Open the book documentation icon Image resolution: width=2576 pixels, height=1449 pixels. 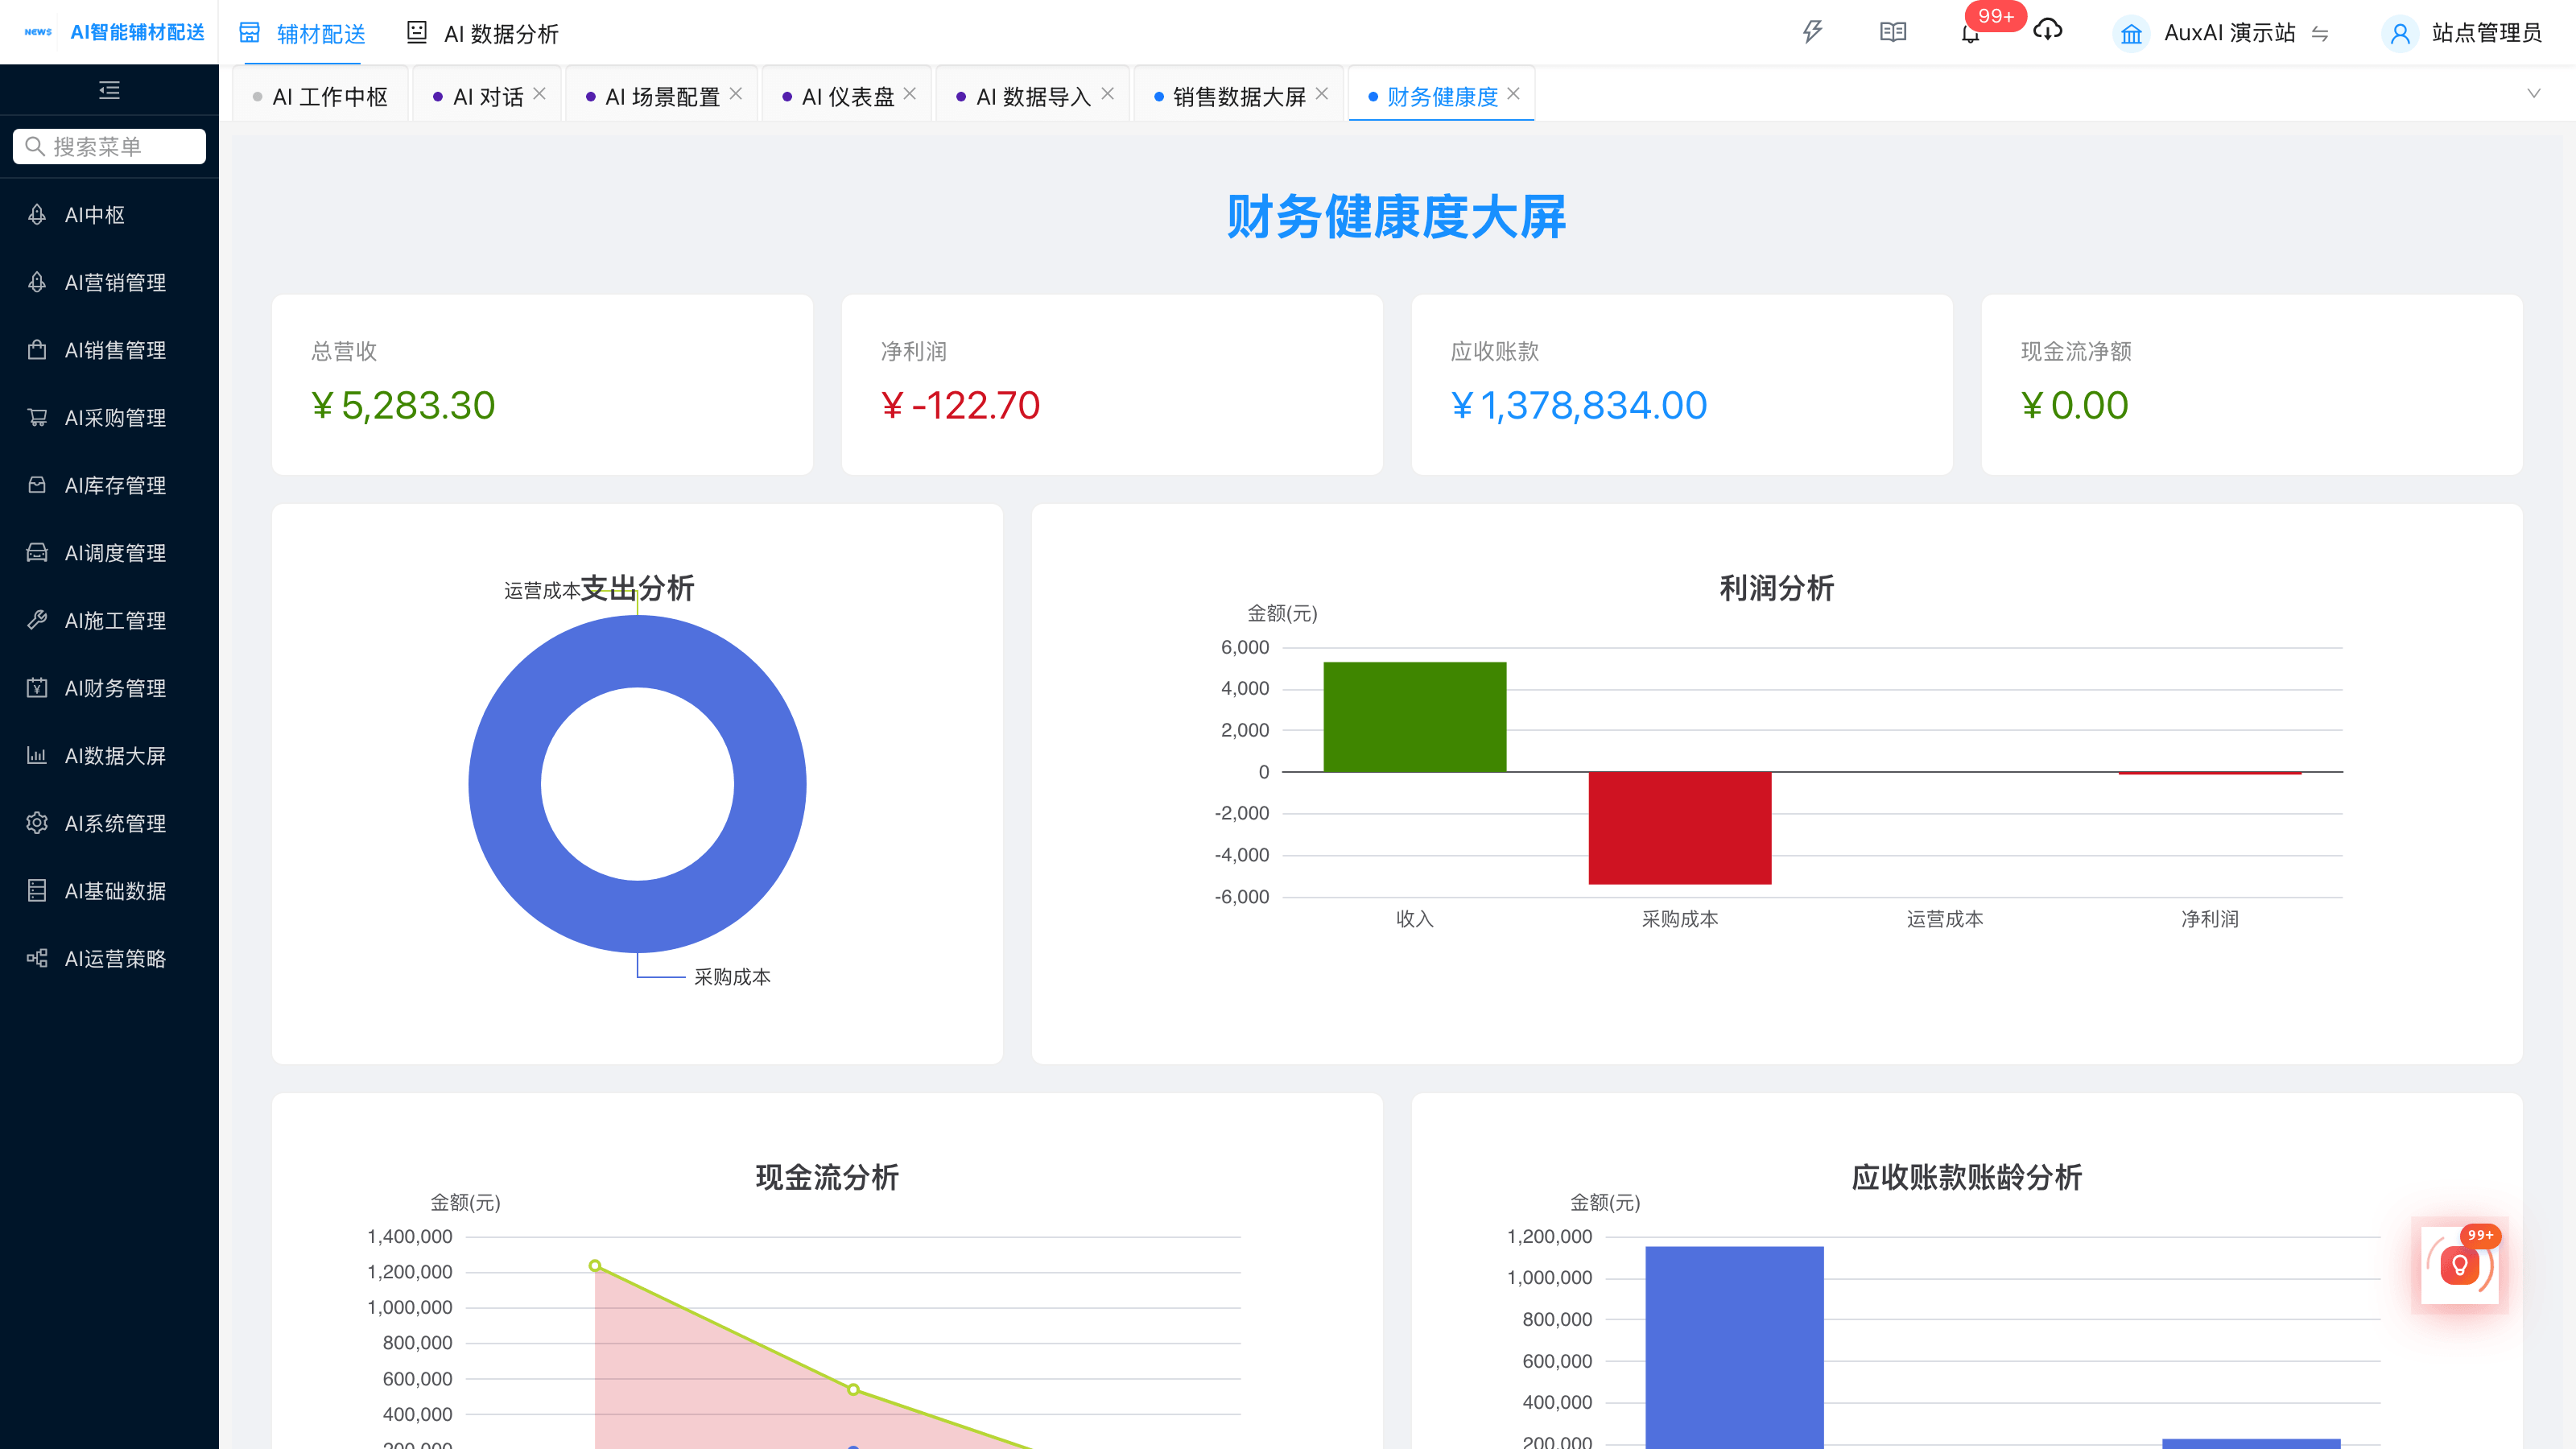(1893, 32)
